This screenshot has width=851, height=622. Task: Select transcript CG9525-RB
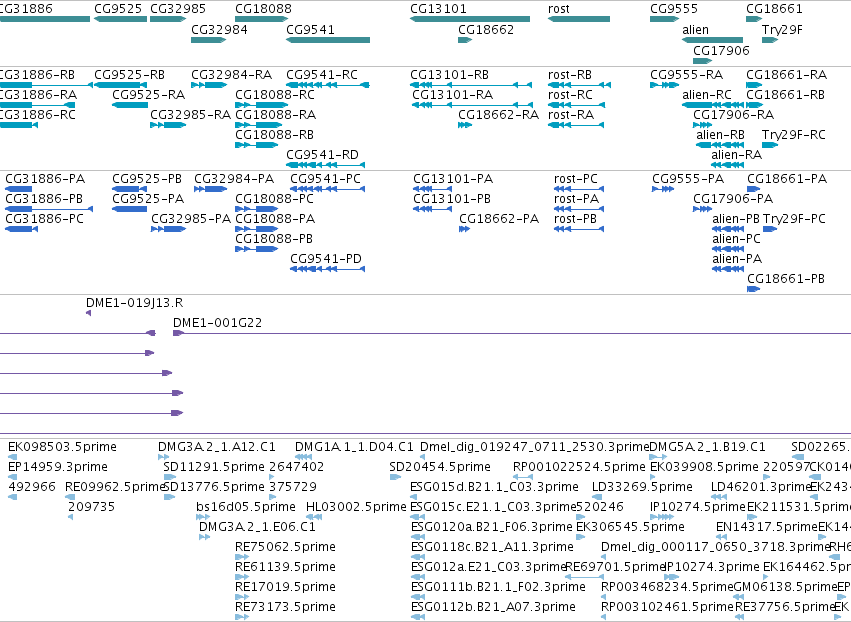[120, 85]
